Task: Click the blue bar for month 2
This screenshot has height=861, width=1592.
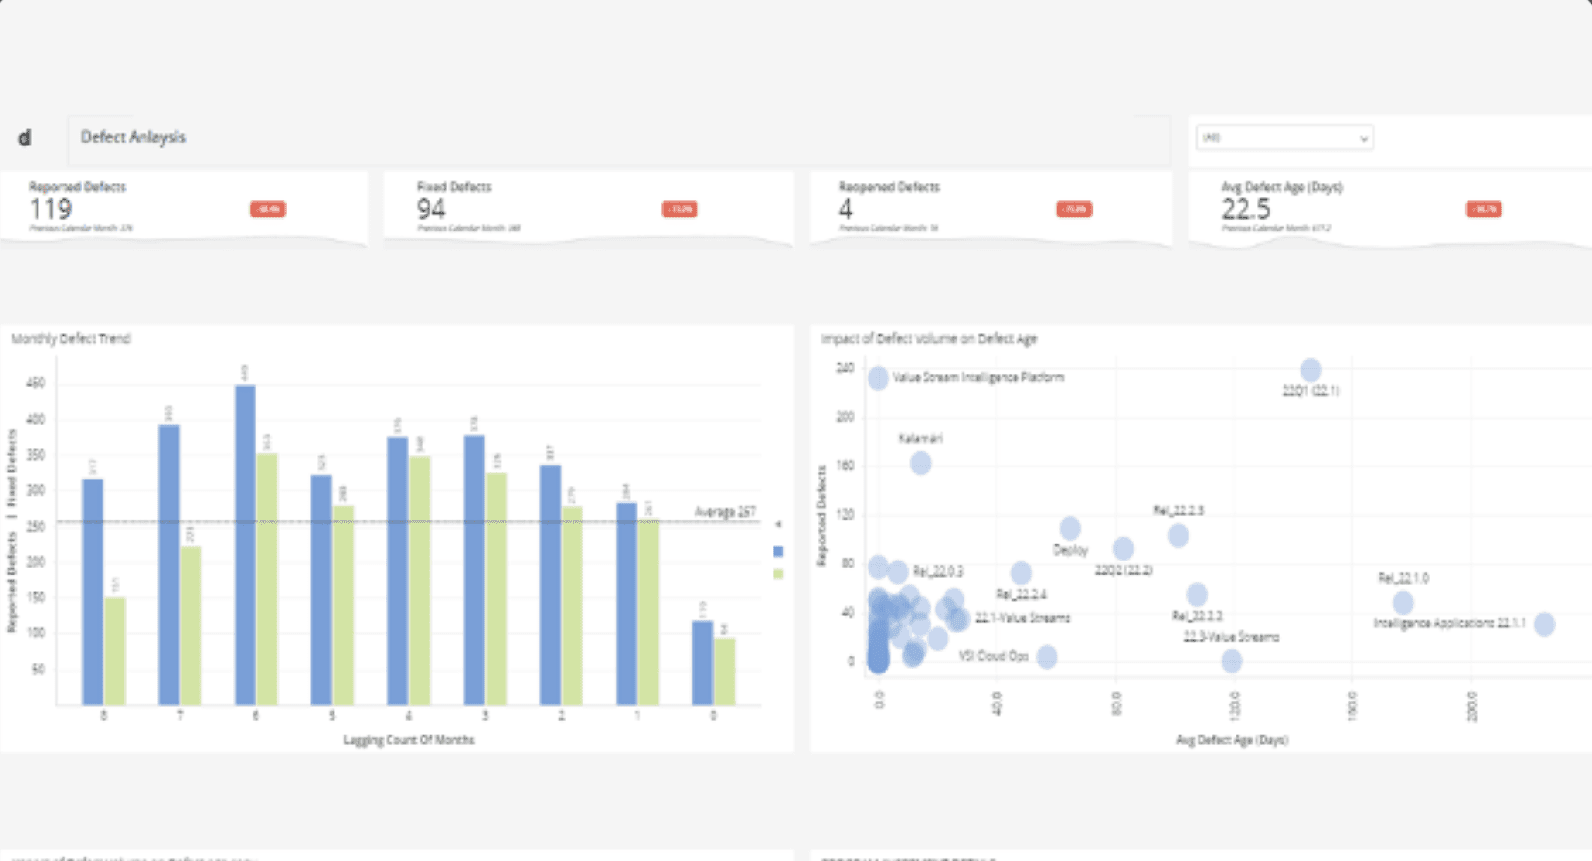Action: click(x=550, y=585)
